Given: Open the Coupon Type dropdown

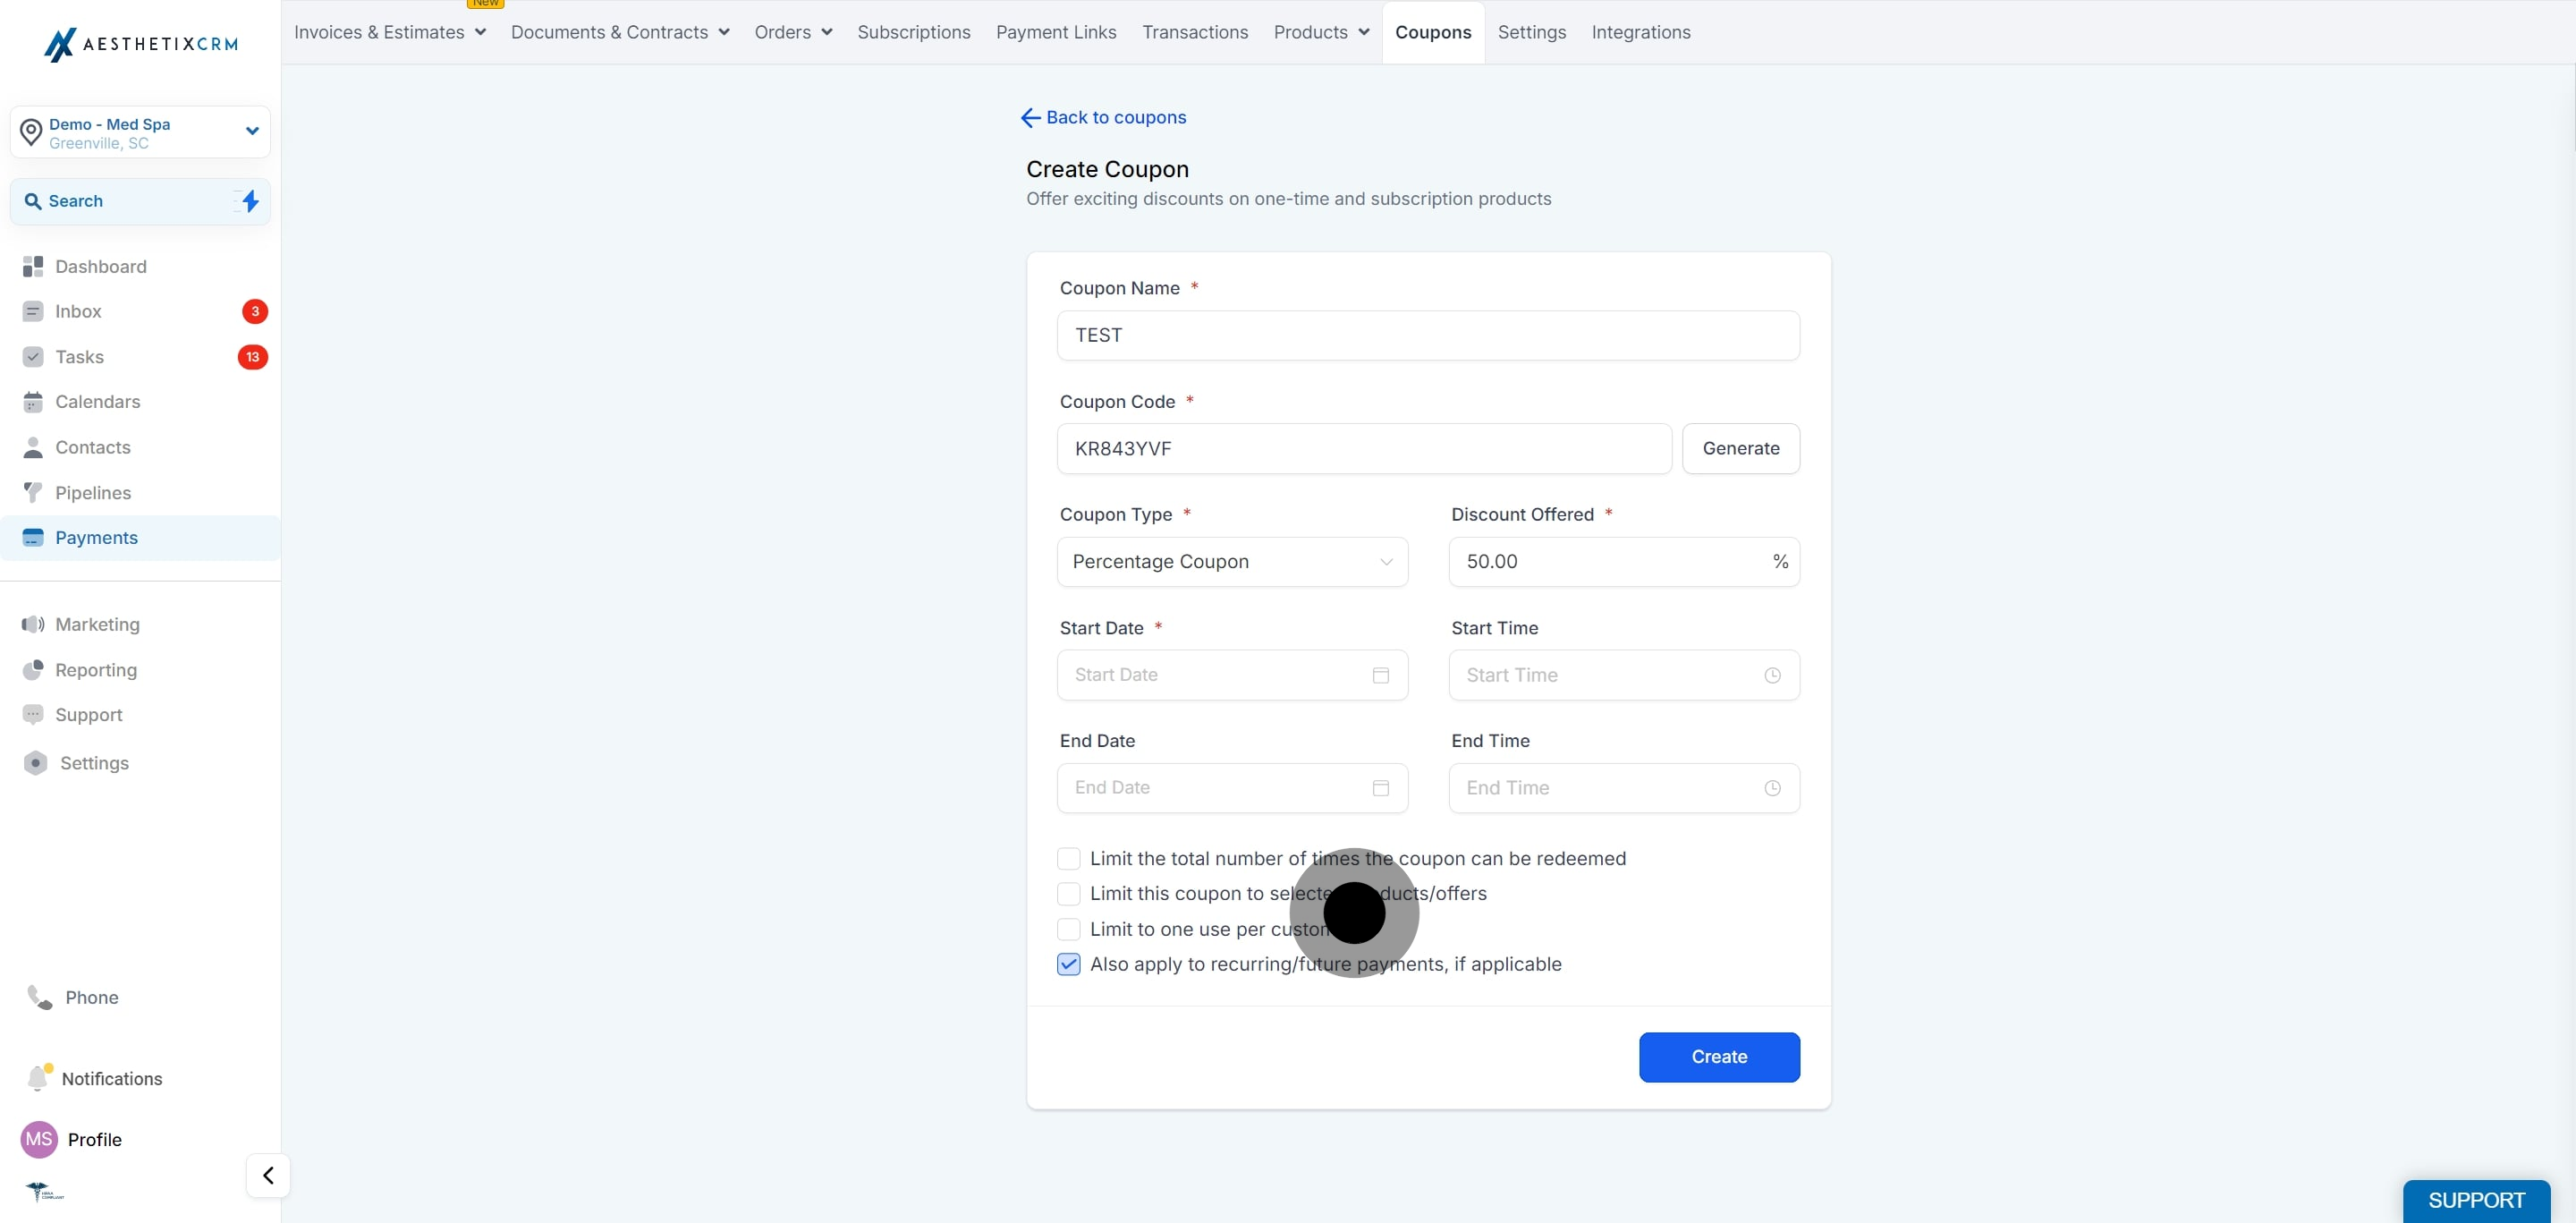Looking at the screenshot, I should click(1232, 562).
